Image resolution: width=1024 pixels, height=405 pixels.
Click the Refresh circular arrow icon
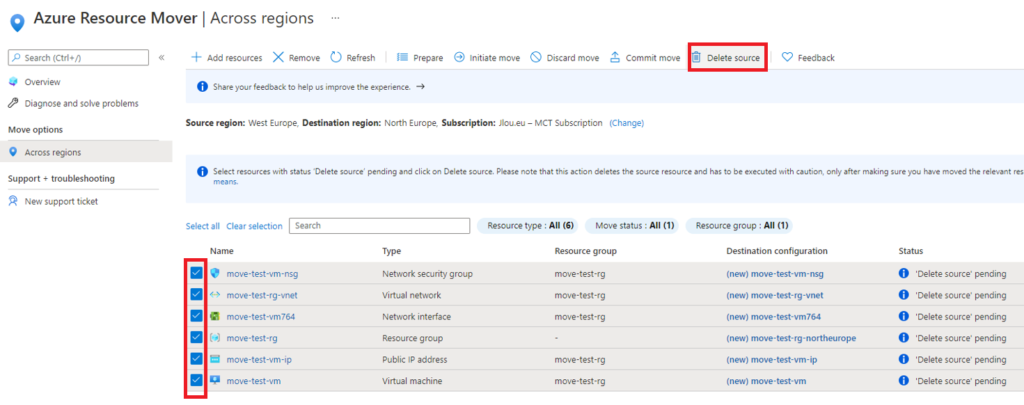tap(336, 57)
